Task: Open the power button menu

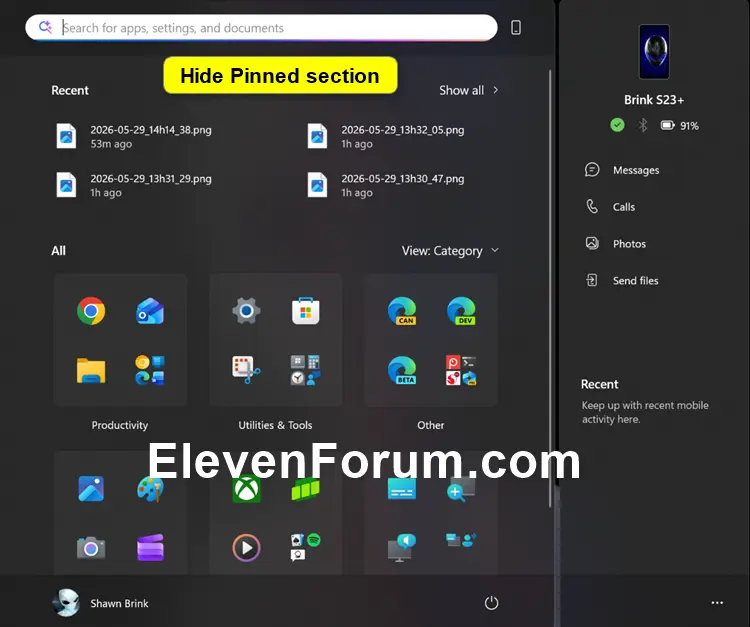Action: pyautogui.click(x=491, y=603)
